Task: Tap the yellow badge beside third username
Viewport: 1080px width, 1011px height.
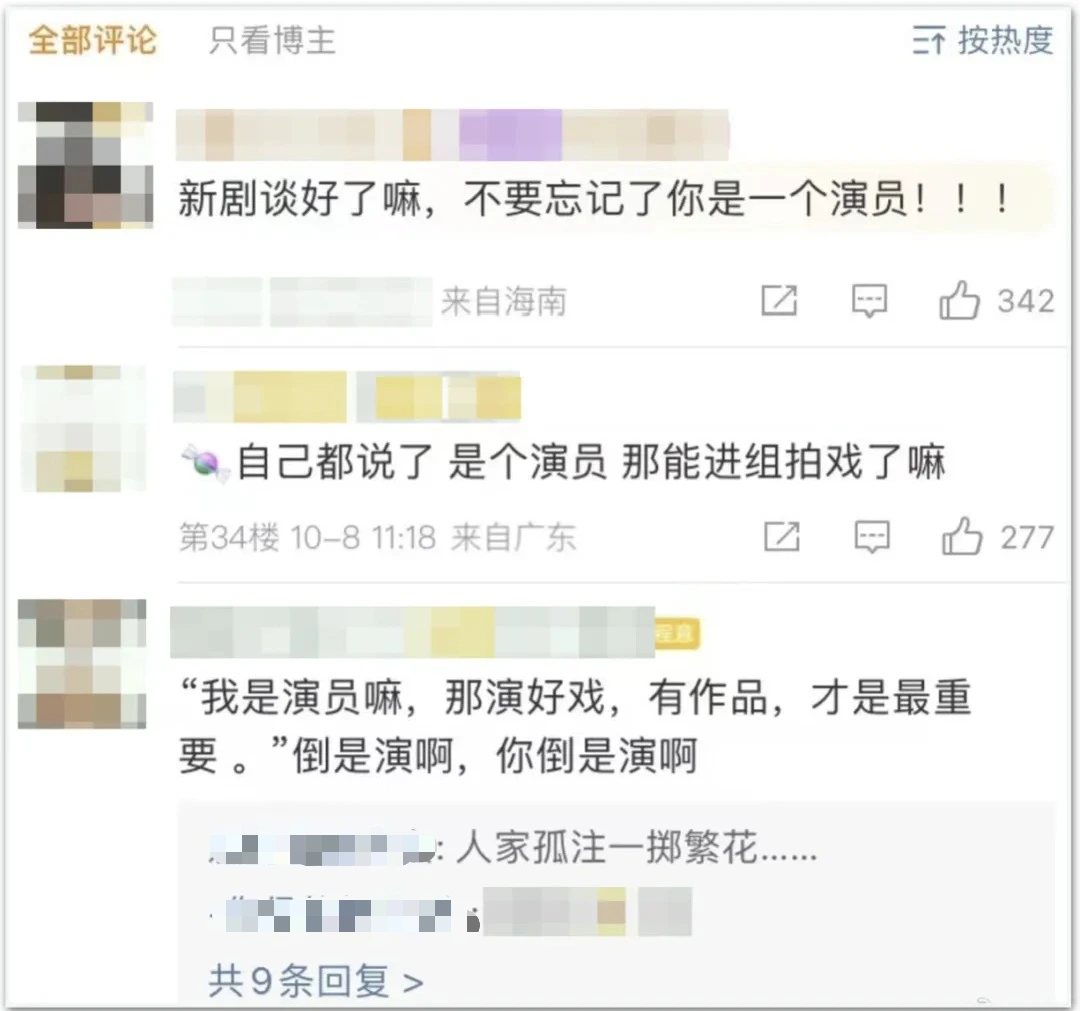Action: (677, 633)
